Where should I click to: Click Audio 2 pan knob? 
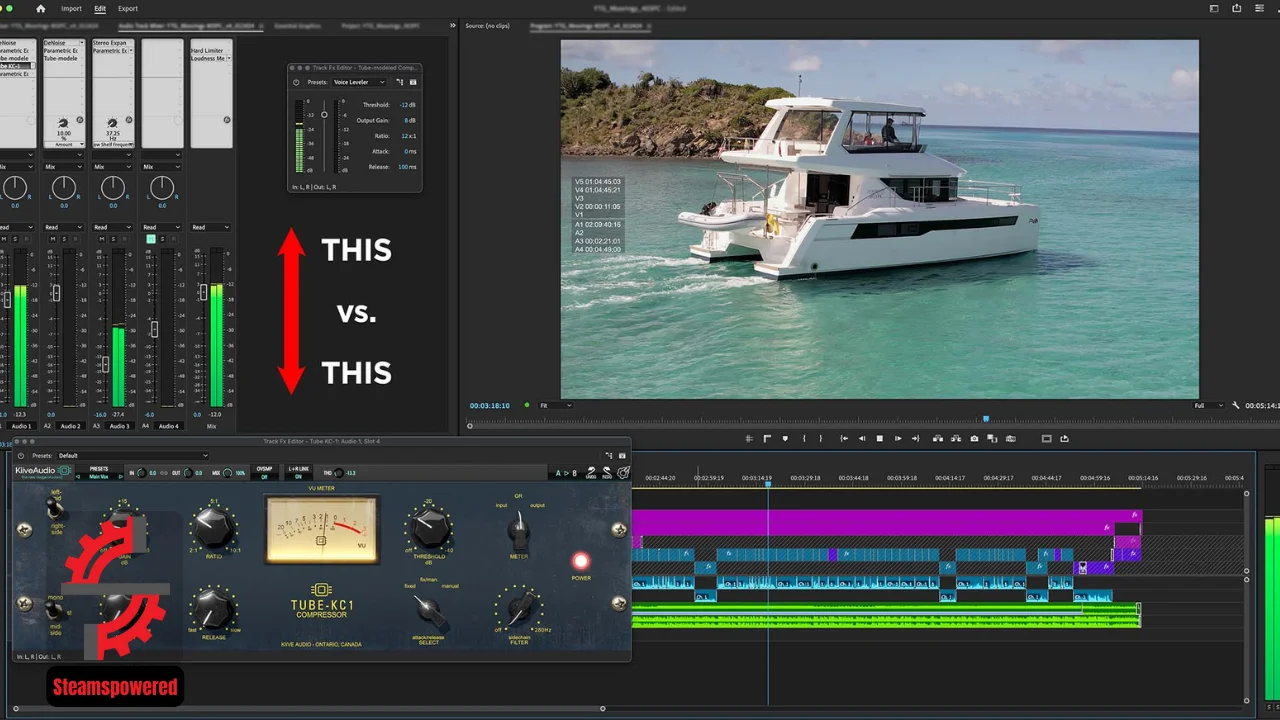[64, 187]
